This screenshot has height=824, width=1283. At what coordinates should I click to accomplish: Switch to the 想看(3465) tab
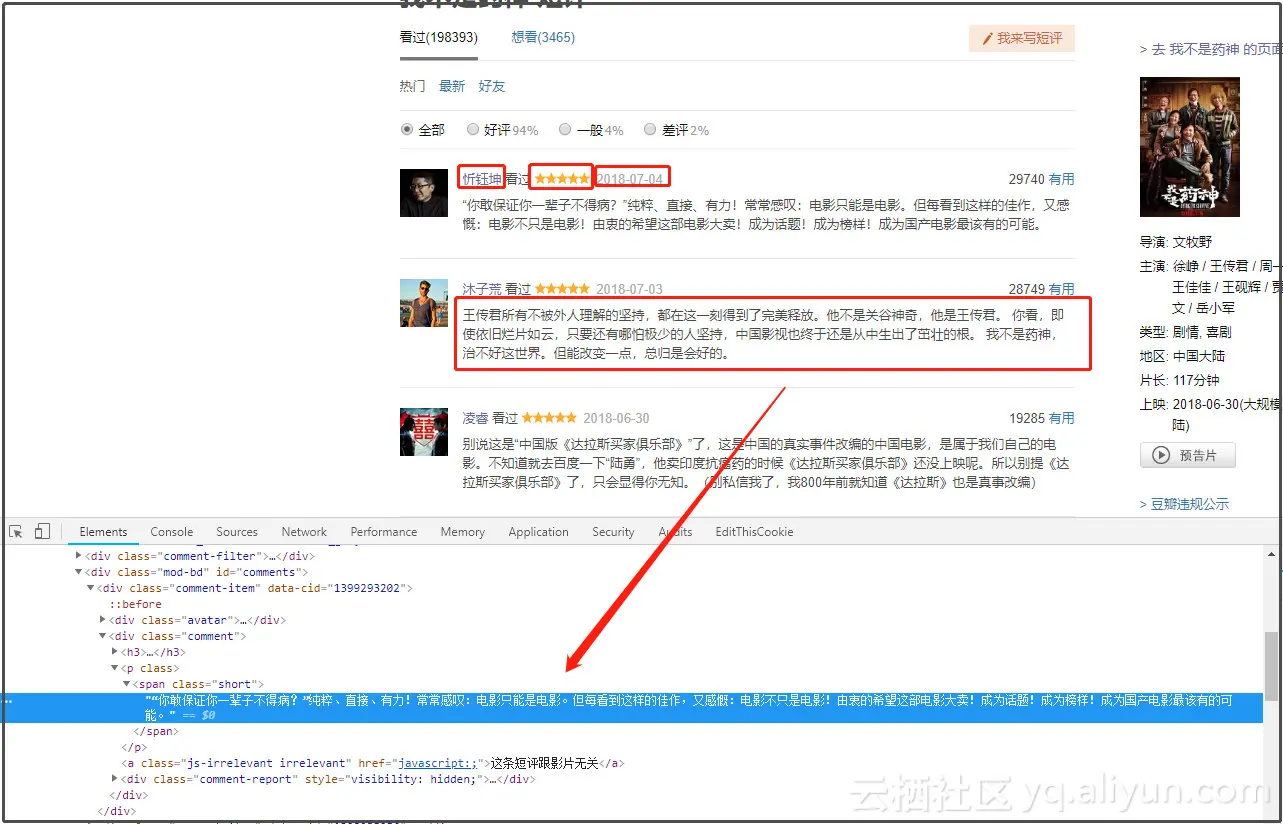543,37
